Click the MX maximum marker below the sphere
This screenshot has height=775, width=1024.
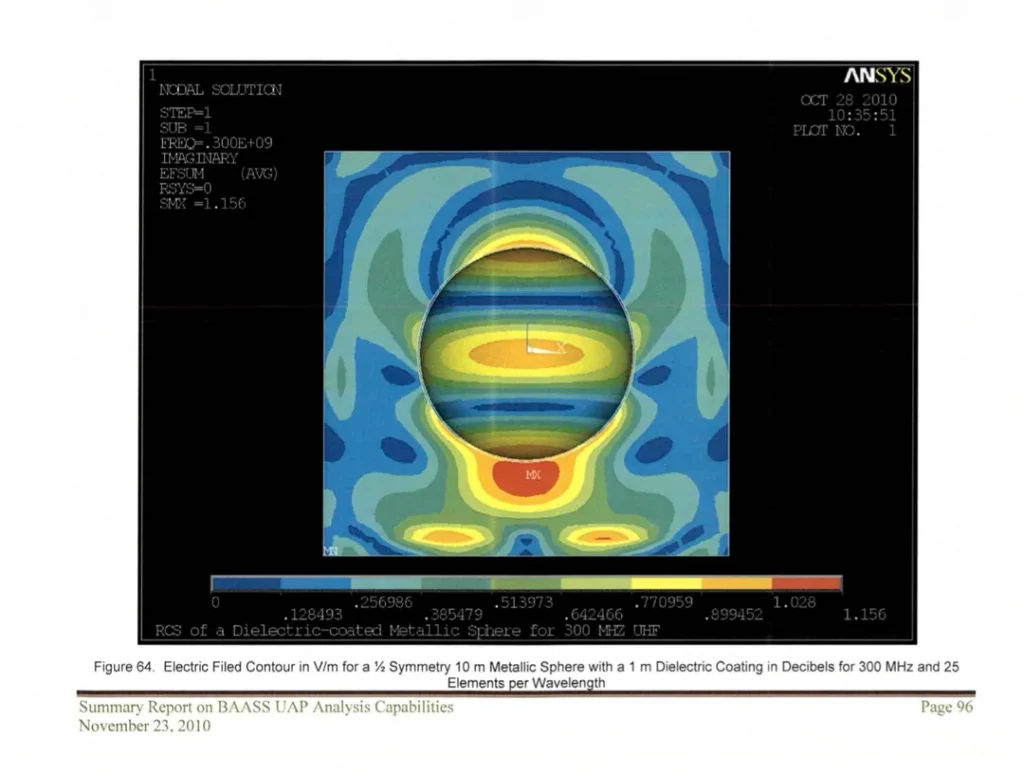tap(533, 475)
